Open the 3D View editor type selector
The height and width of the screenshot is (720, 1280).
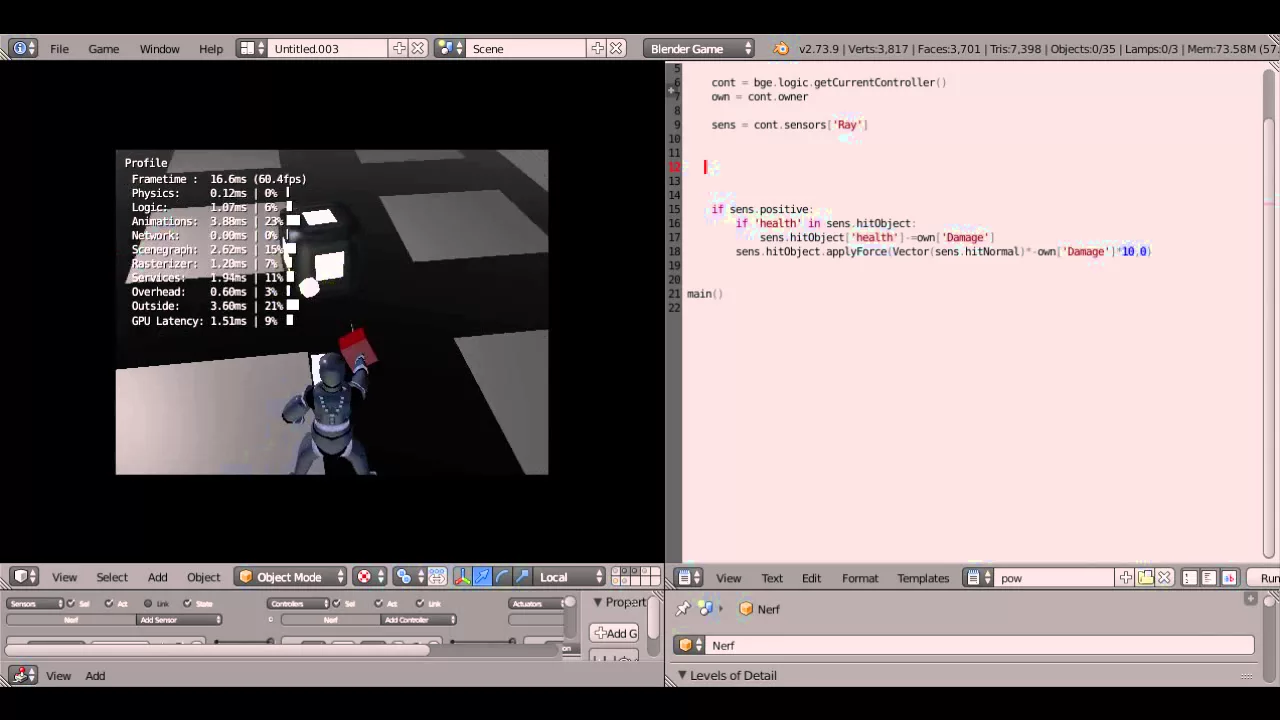tap(24, 577)
